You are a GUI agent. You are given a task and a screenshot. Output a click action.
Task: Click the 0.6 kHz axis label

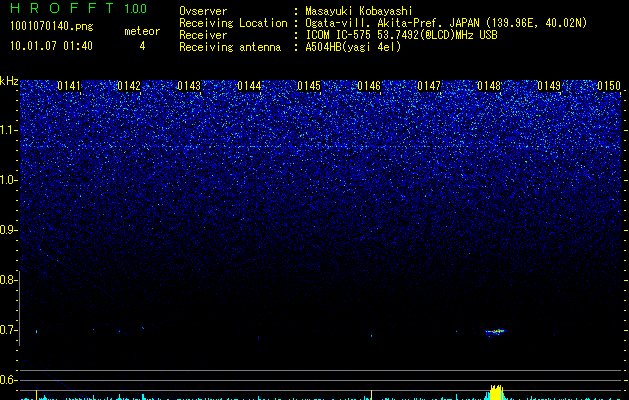[7, 380]
